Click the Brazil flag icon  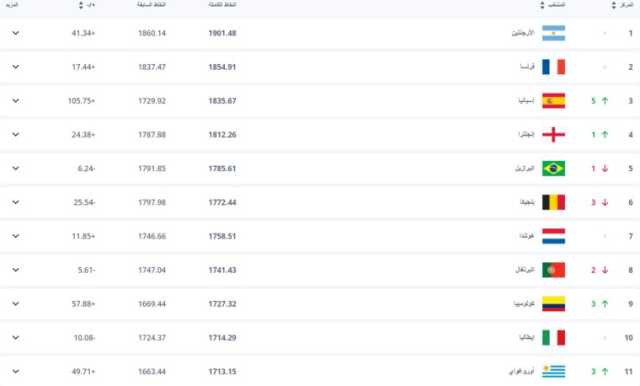[x=553, y=169]
